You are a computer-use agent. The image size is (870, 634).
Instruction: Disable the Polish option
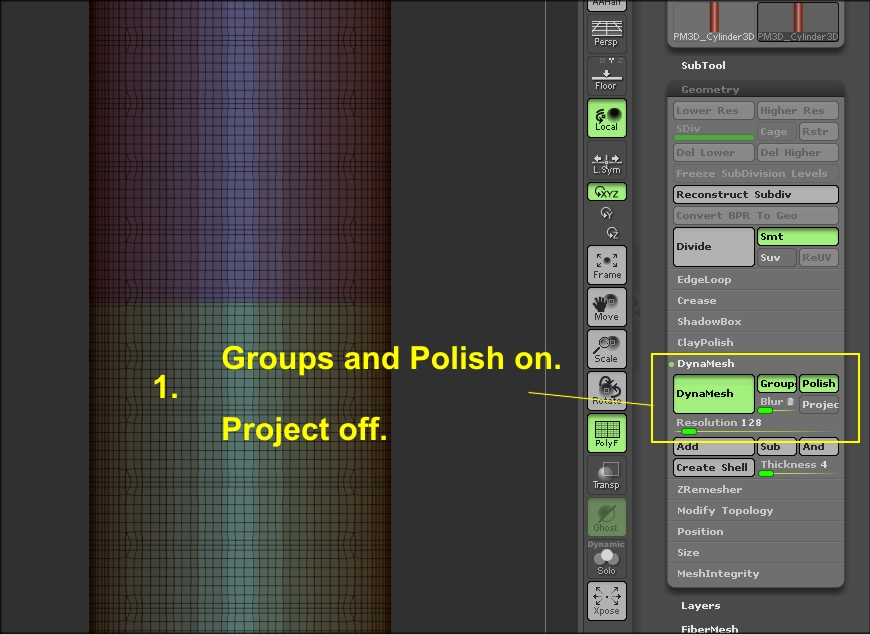[819, 382]
